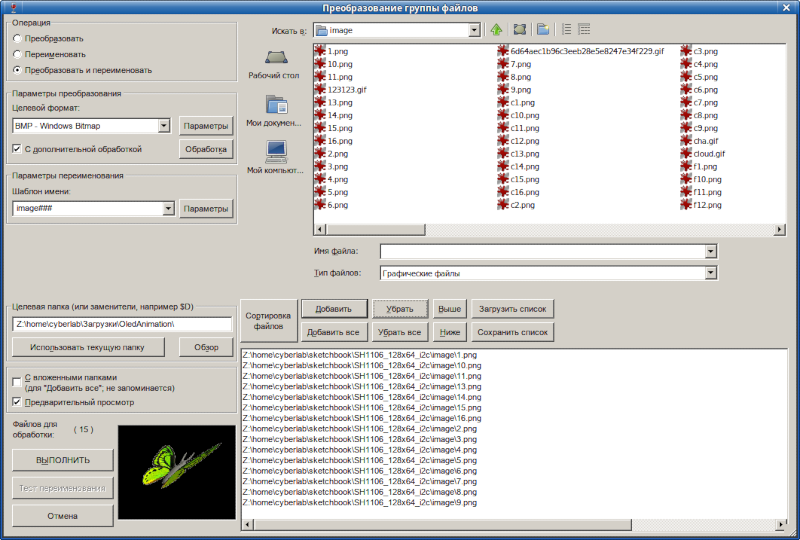Open the Рабочий стол location shortcut
This screenshot has height=540, width=800.
[x=274, y=65]
